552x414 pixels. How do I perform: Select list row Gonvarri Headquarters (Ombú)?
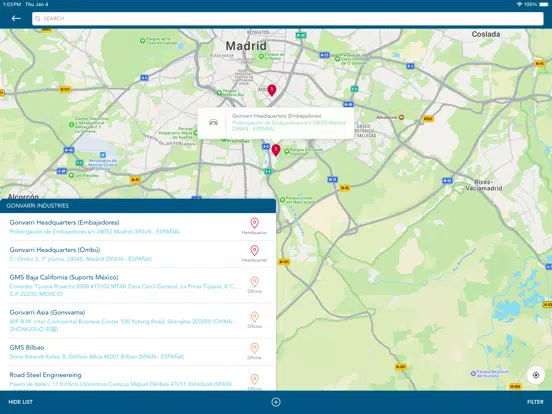coord(138,254)
